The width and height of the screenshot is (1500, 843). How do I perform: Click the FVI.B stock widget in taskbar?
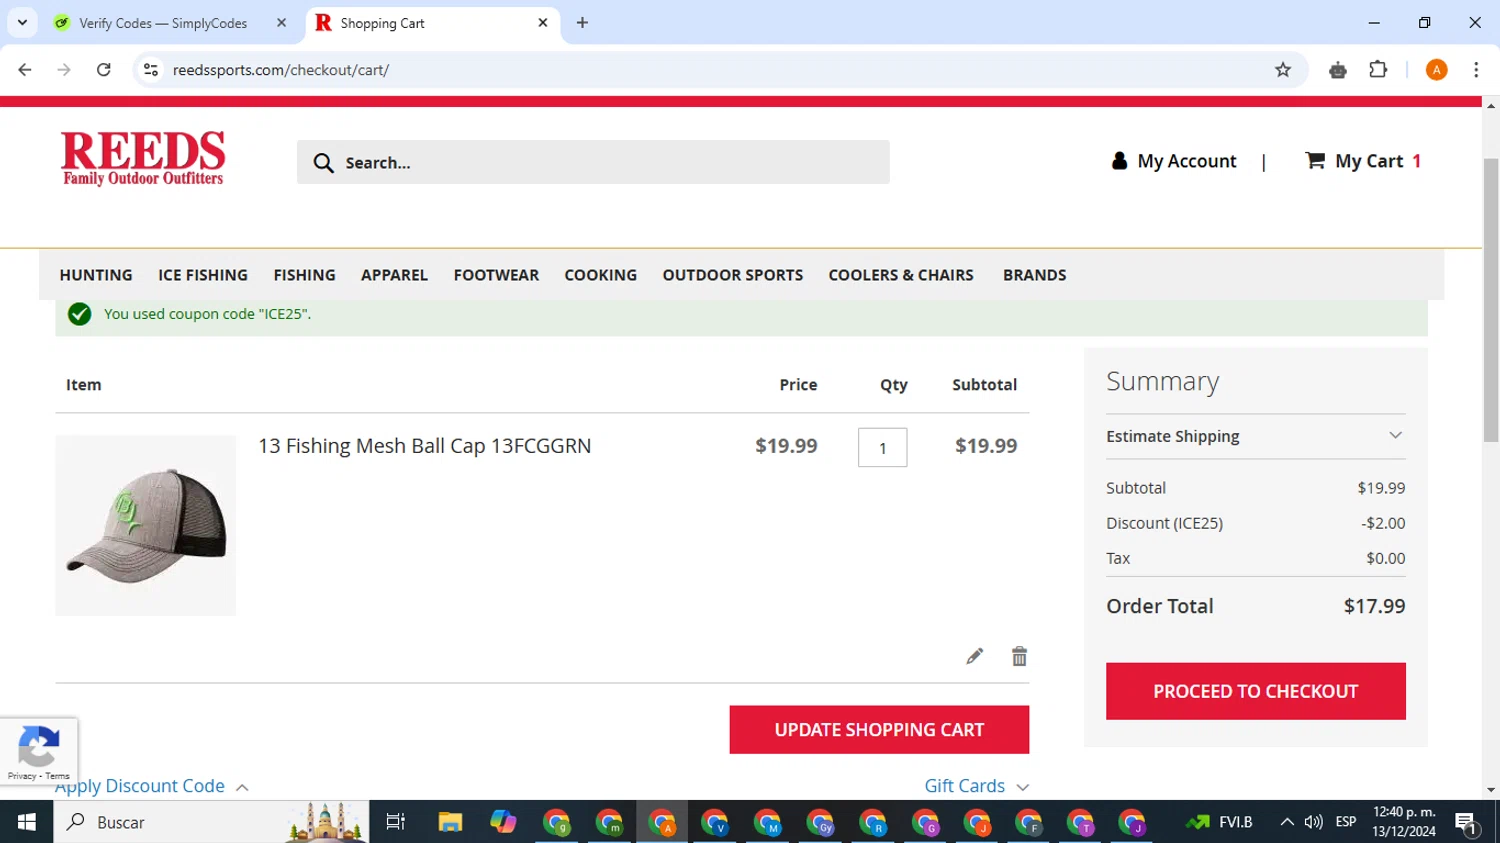tap(1219, 822)
